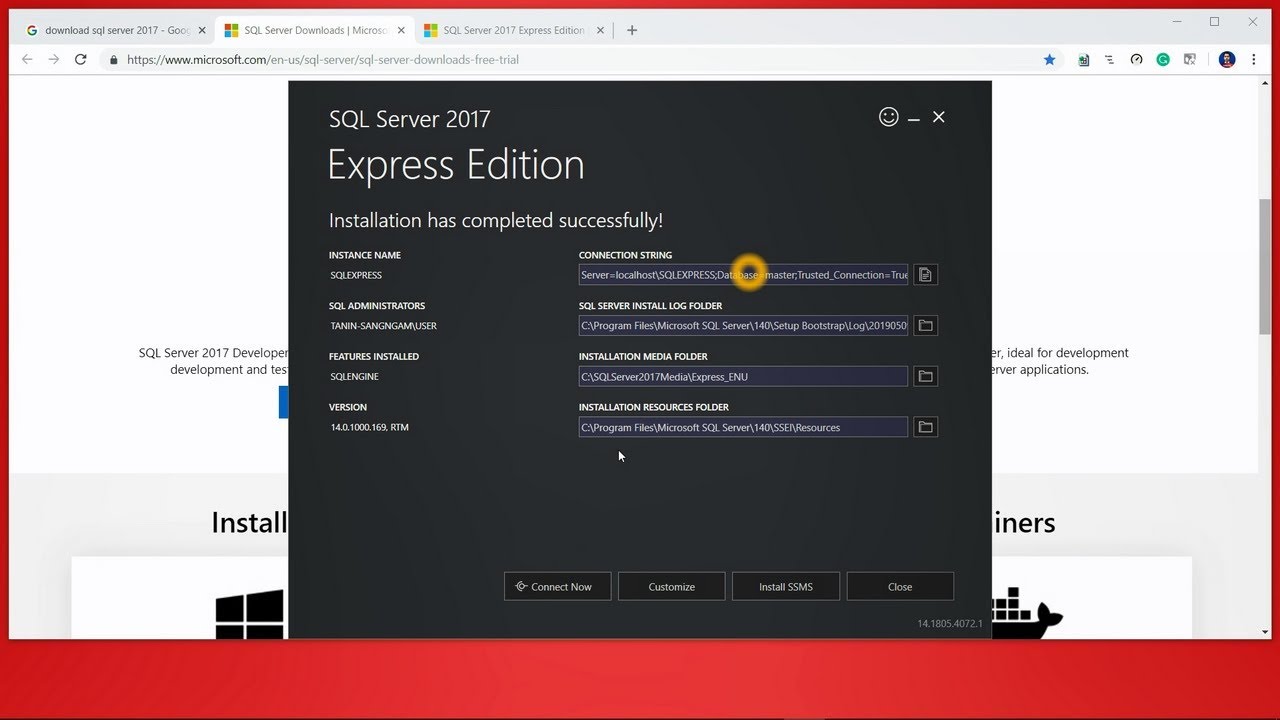Screen dimensions: 1280x720
Task: Open the SQL Server install log folder icon
Action: [925, 325]
